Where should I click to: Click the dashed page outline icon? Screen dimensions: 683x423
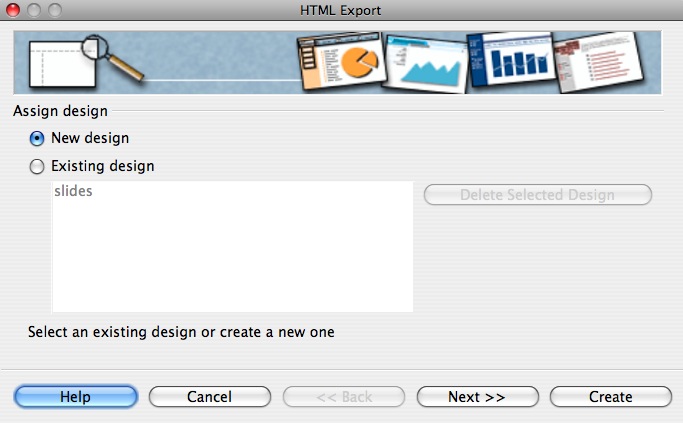click(x=57, y=63)
